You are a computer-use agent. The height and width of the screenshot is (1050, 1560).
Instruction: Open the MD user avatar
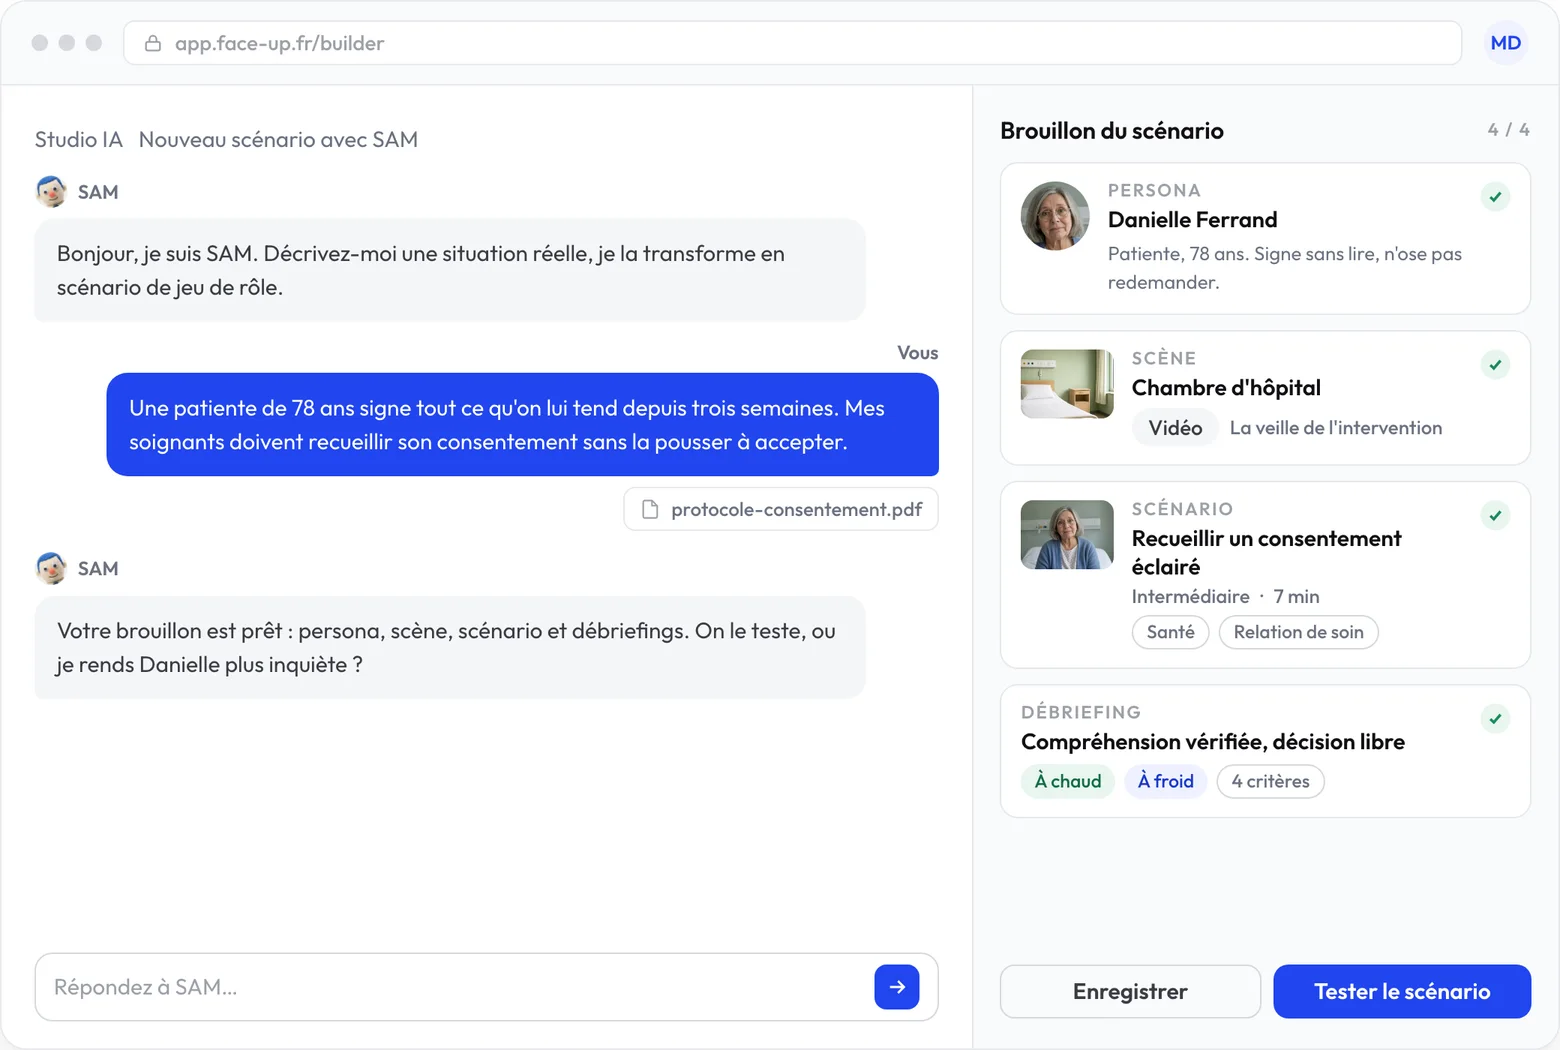[x=1505, y=43]
